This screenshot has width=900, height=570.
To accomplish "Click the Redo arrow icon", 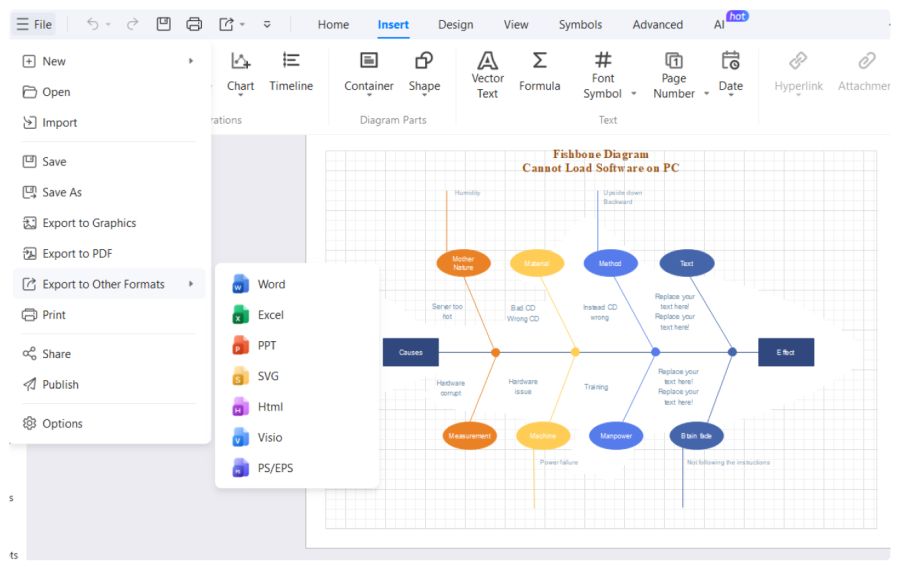I will [x=133, y=24].
